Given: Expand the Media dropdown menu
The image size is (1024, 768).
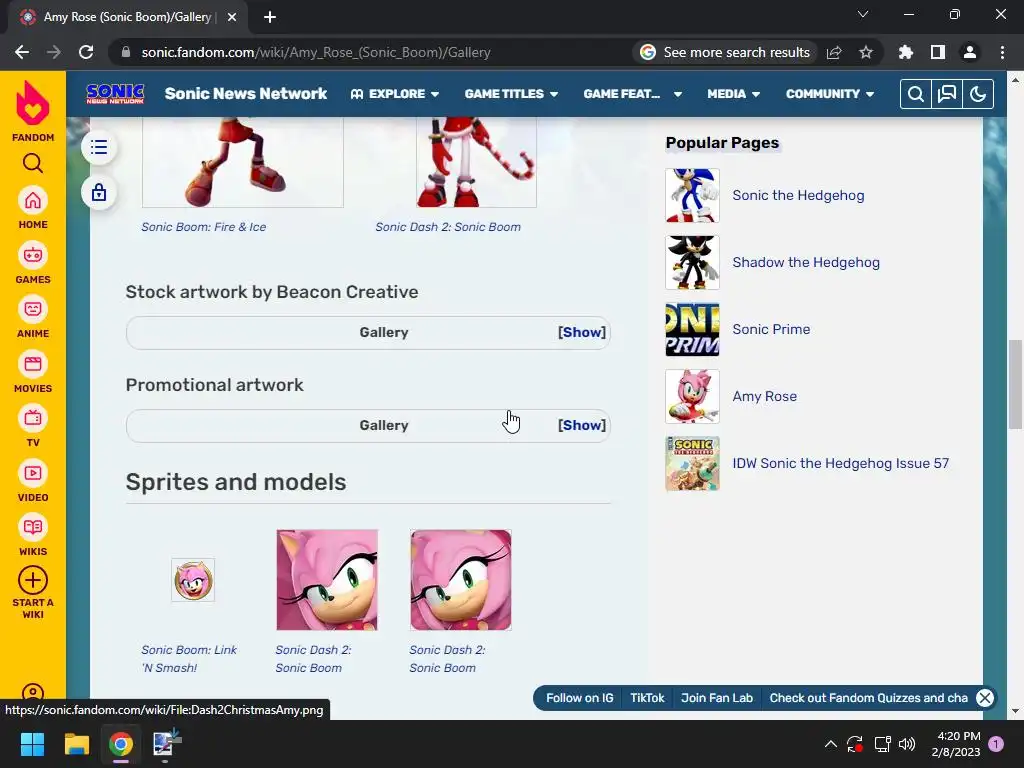Looking at the screenshot, I should click(x=733, y=94).
